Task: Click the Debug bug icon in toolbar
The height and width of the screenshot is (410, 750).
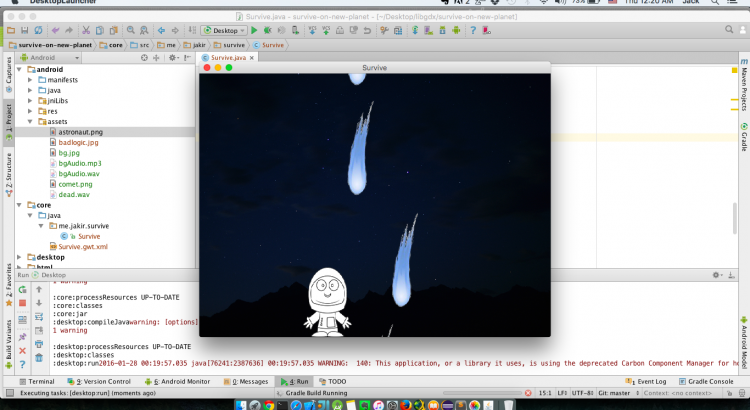Action: [x=267, y=31]
